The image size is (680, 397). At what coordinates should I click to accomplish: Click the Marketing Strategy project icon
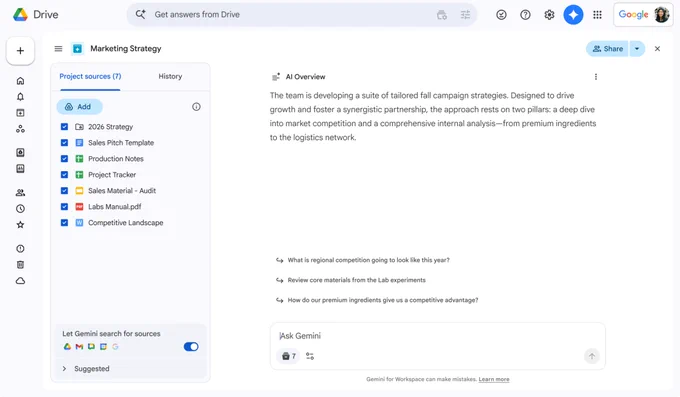click(77, 49)
